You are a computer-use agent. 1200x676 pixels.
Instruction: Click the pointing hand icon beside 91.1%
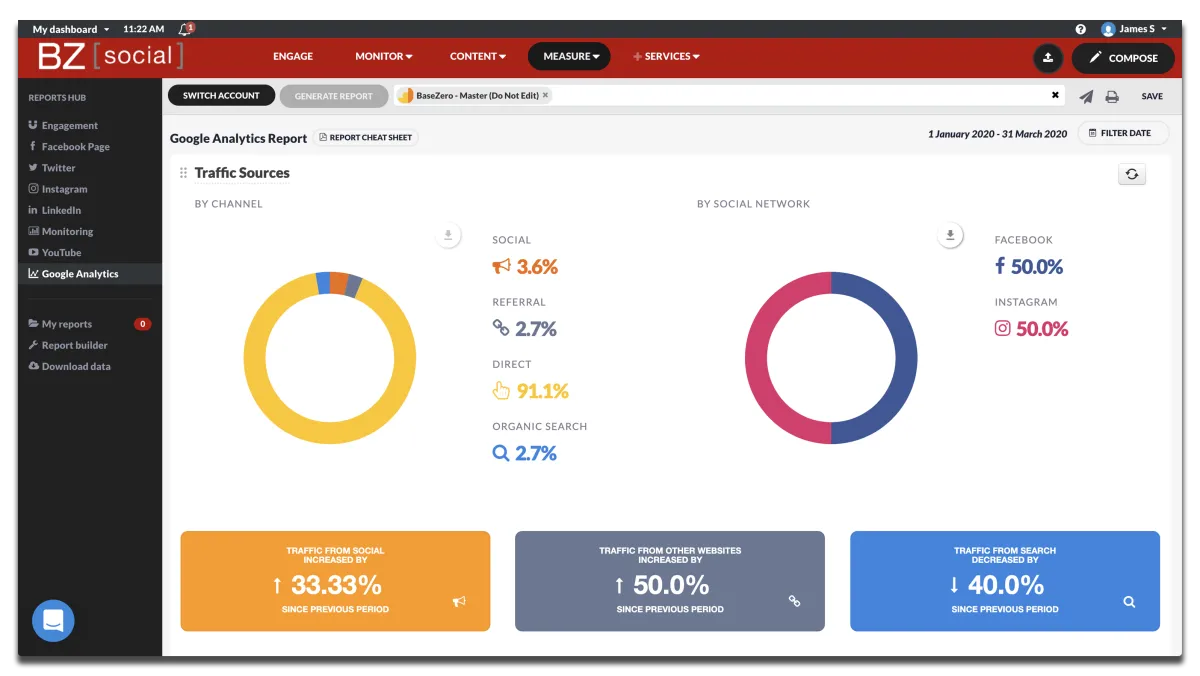[501, 390]
